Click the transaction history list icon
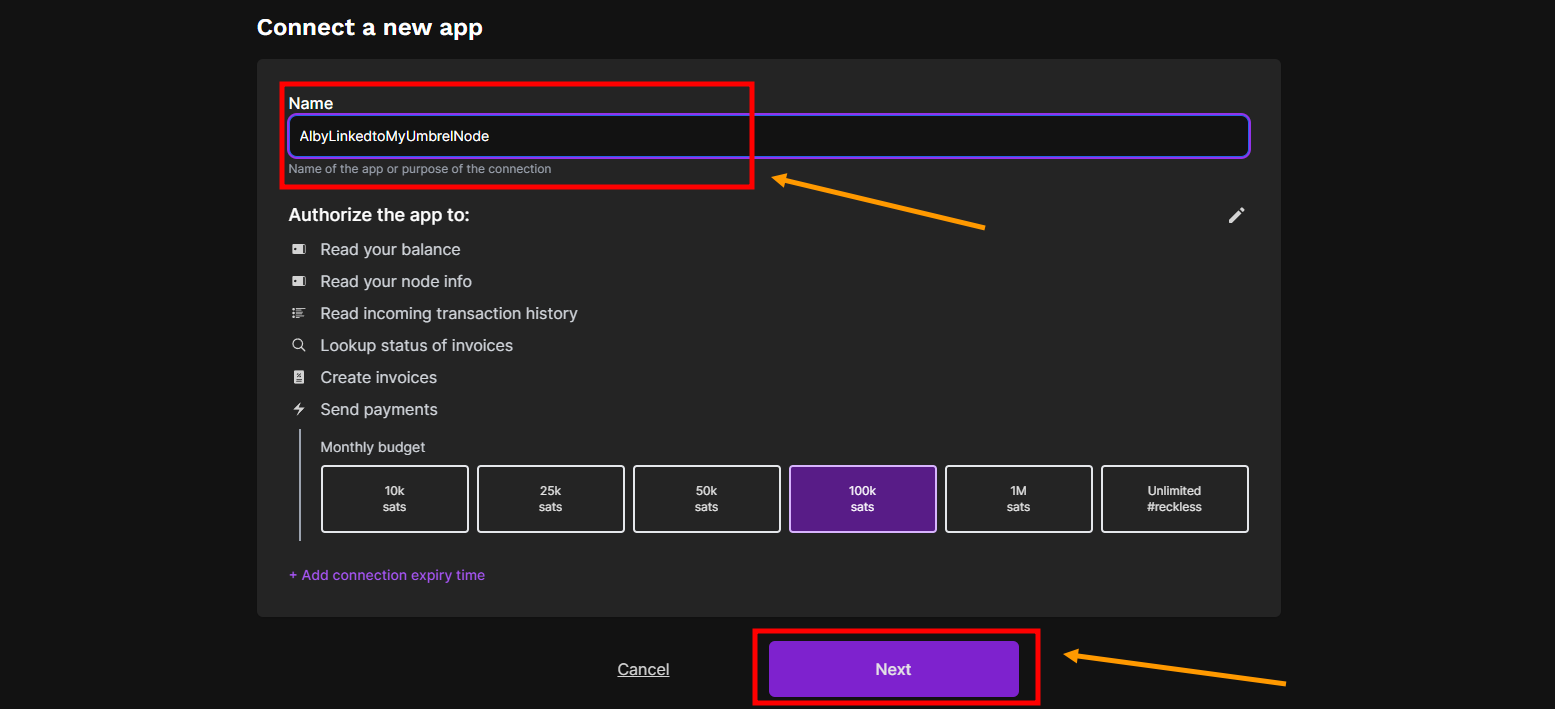The width and height of the screenshot is (1555, 709). pos(298,313)
